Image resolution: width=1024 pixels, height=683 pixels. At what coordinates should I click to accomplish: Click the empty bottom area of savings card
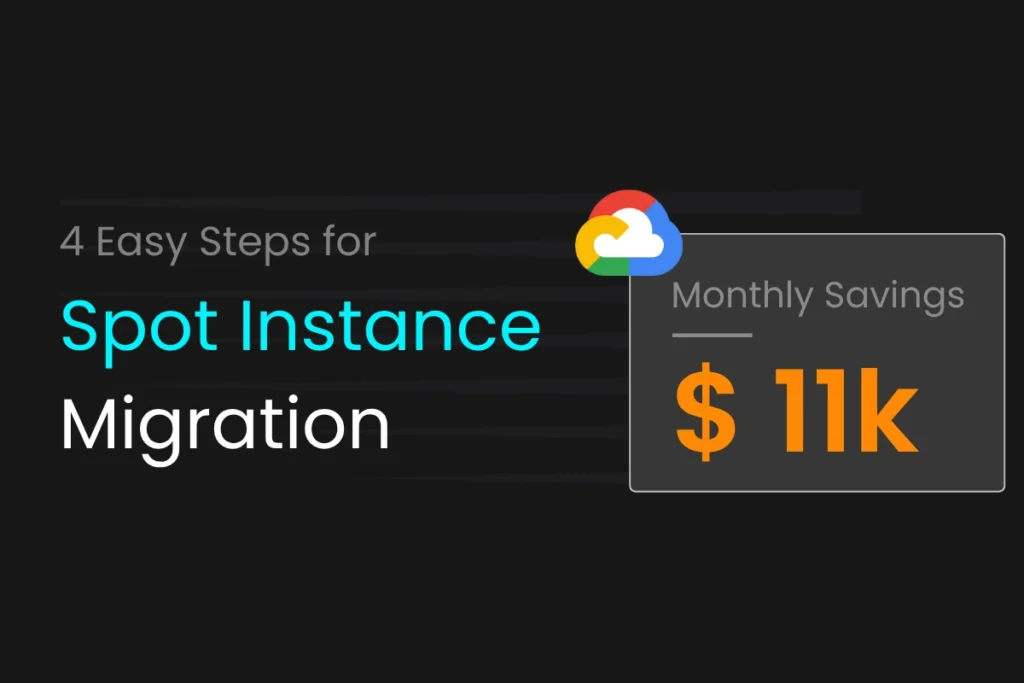click(x=816, y=472)
